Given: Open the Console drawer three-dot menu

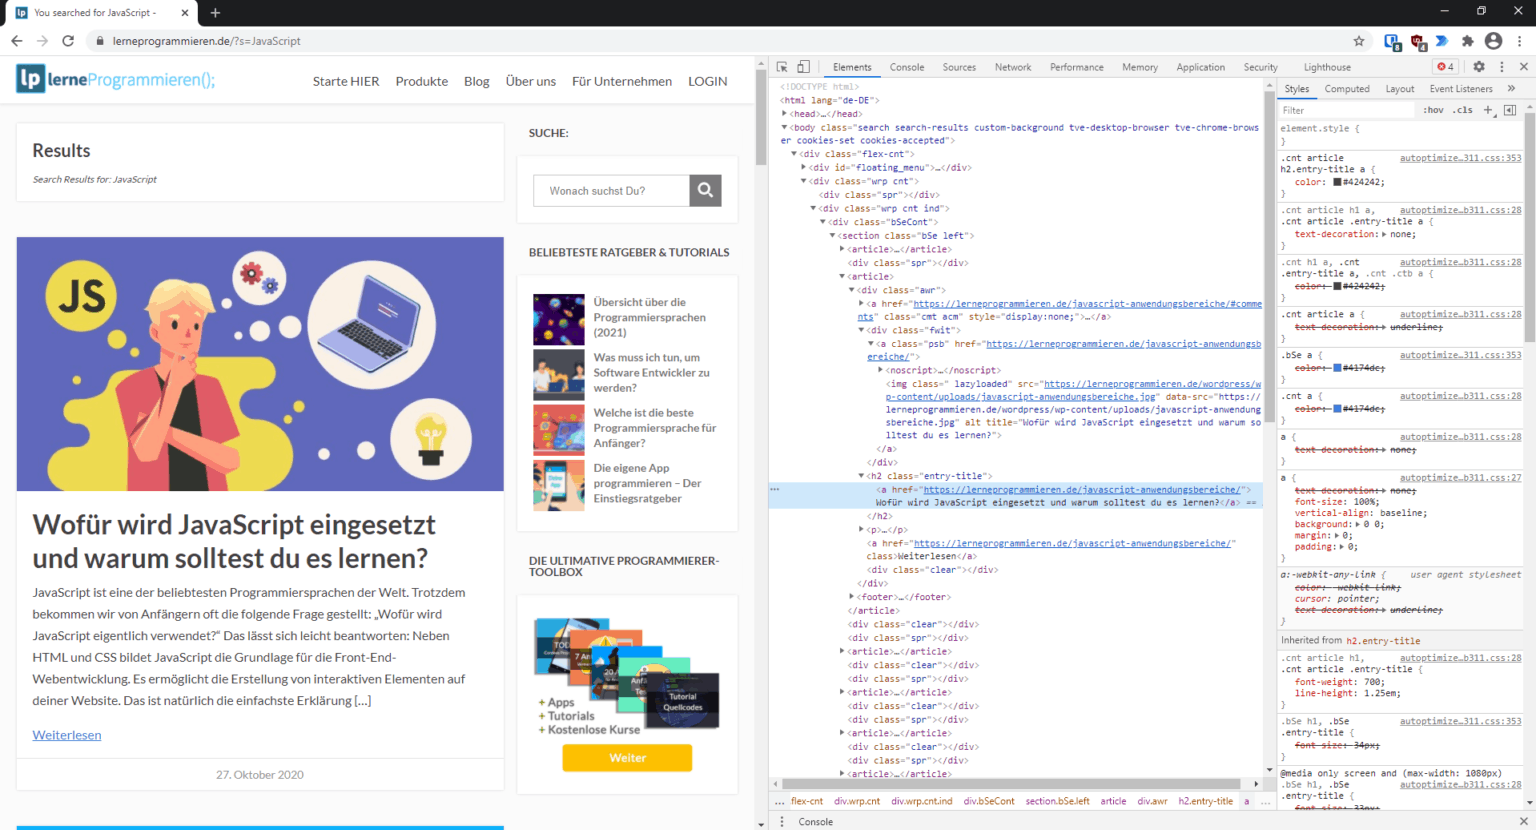Looking at the screenshot, I should [x=781, y=821].
